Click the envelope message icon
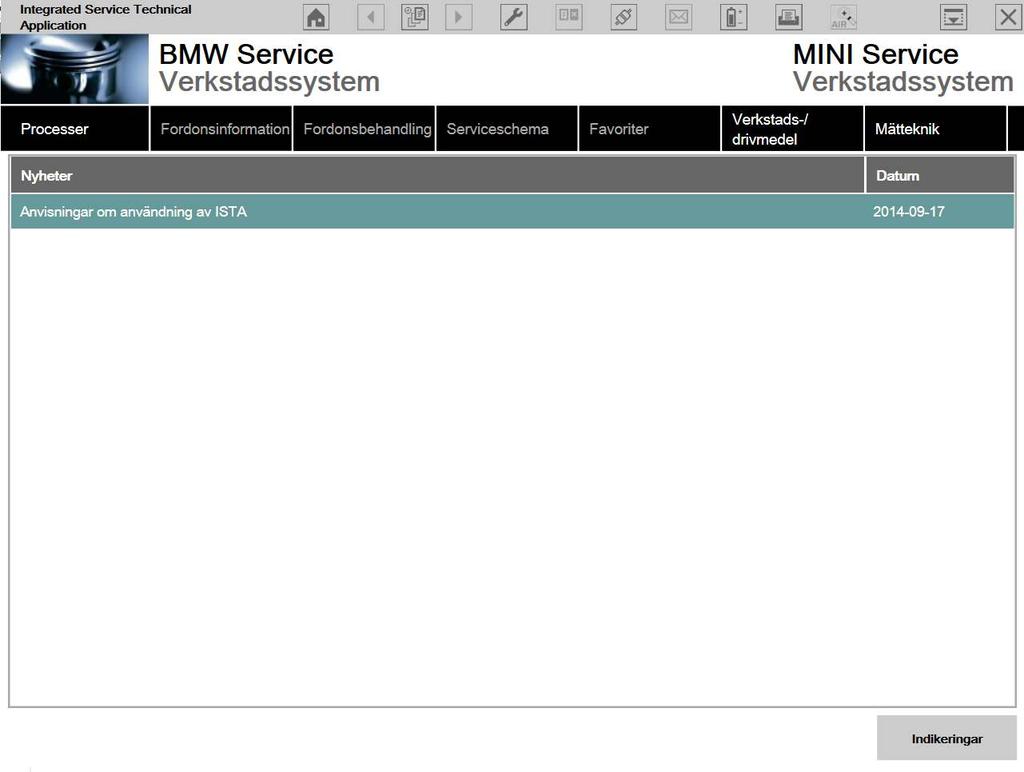 (x=679, y=17)
